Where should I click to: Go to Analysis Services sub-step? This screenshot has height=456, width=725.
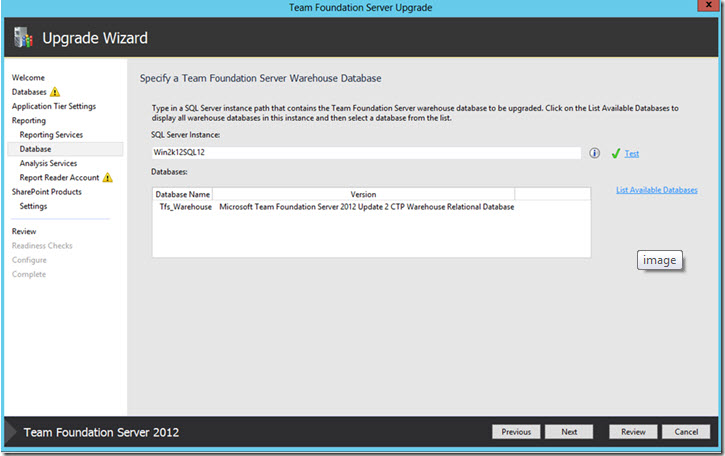point(48,163)
